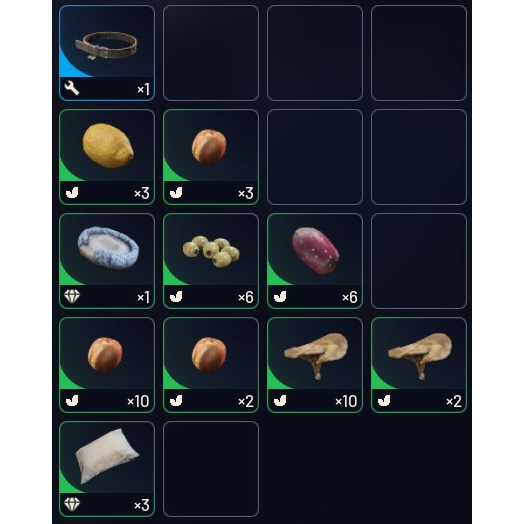Screen dimensions: 524x524
Task: Click the food icon under the lemon
Action: point(72,192)
